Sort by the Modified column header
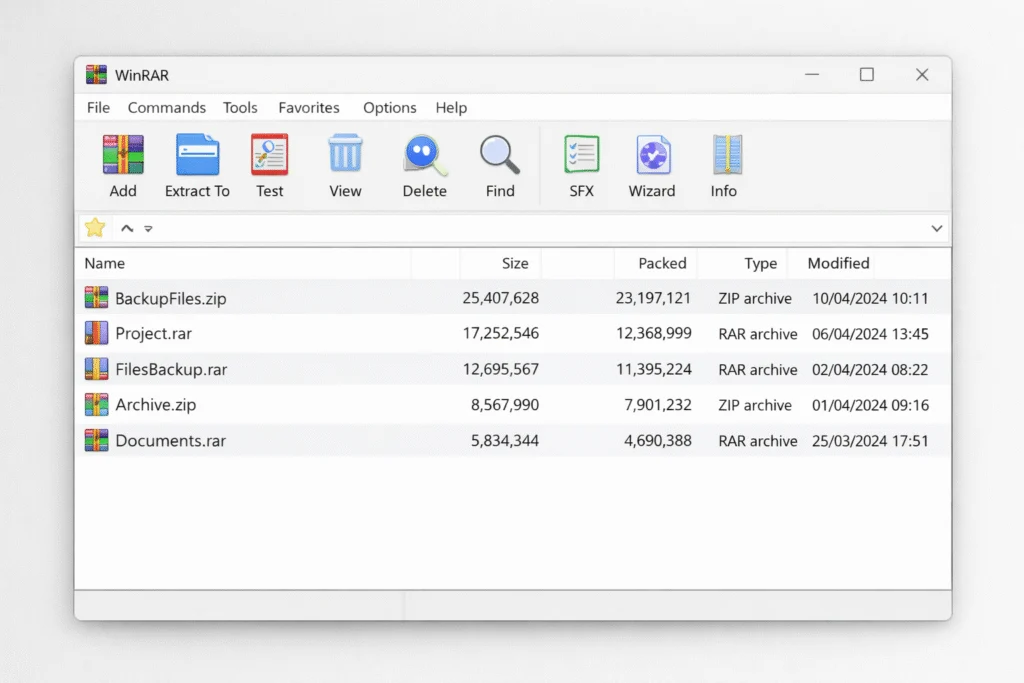The width and height of the screenshot is (1024, 683). click(835, 263)
